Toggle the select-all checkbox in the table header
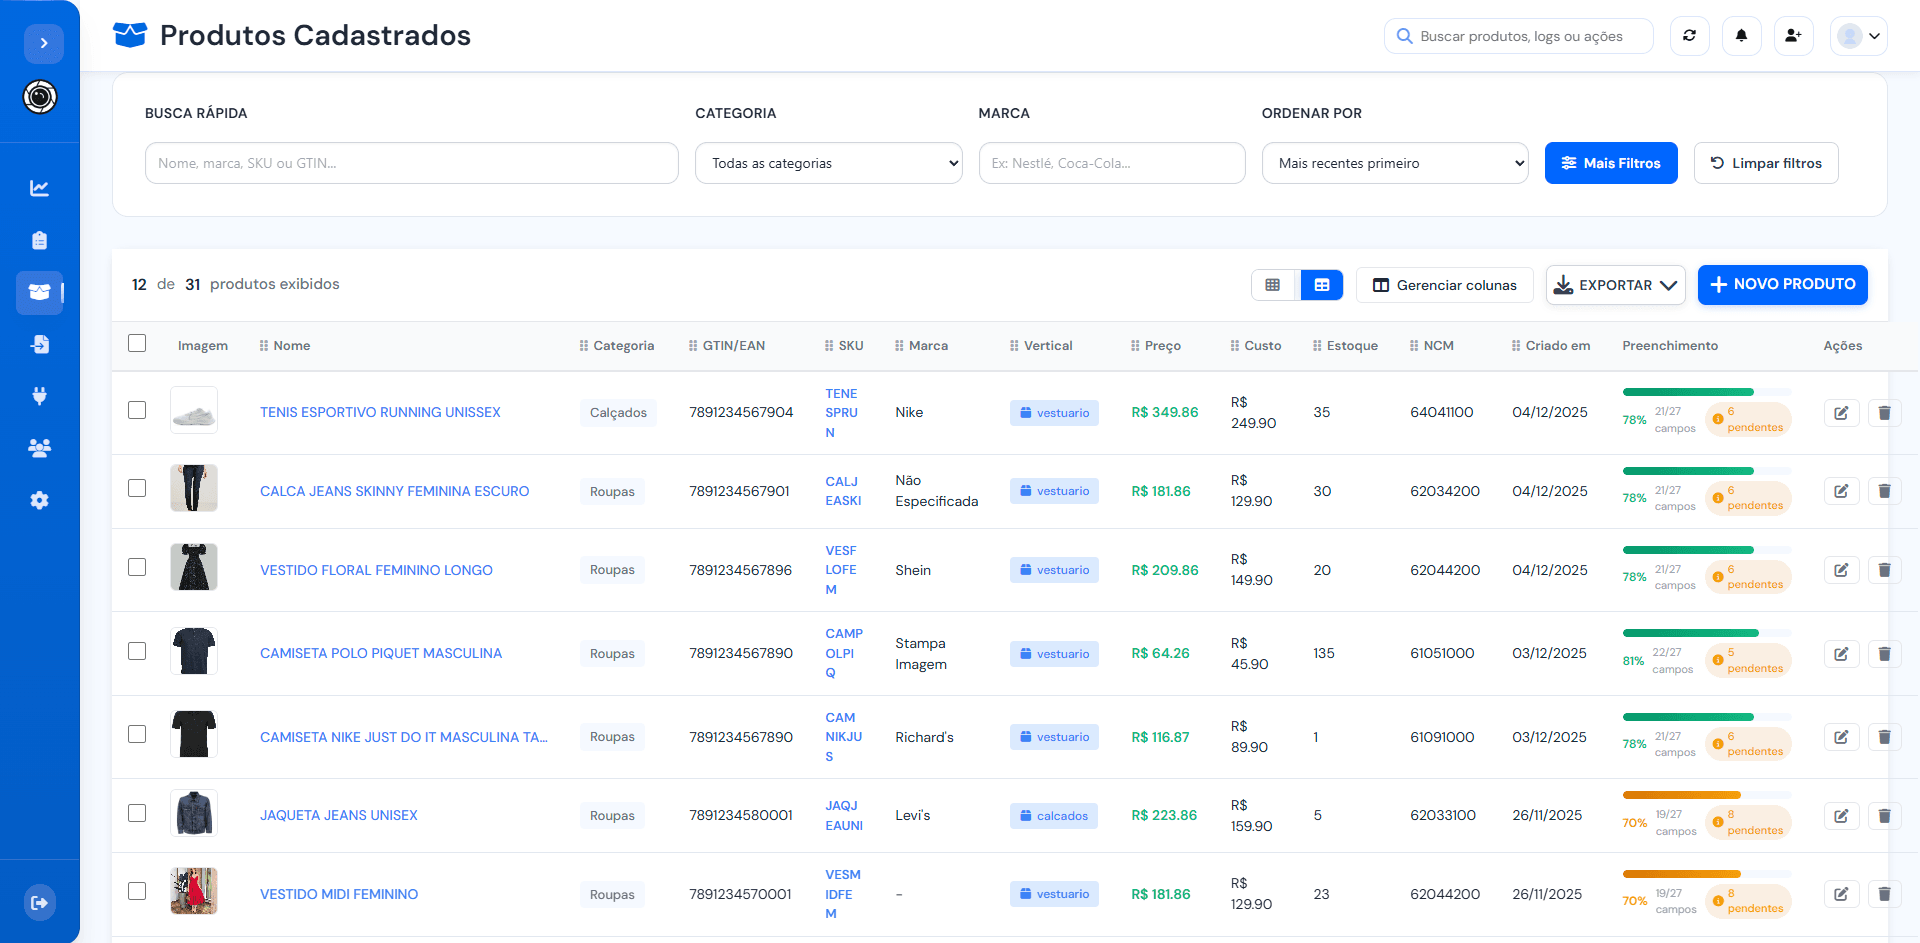Image resolution: width=1920 pixels, height=943 pixels. [x=137, y=343]
